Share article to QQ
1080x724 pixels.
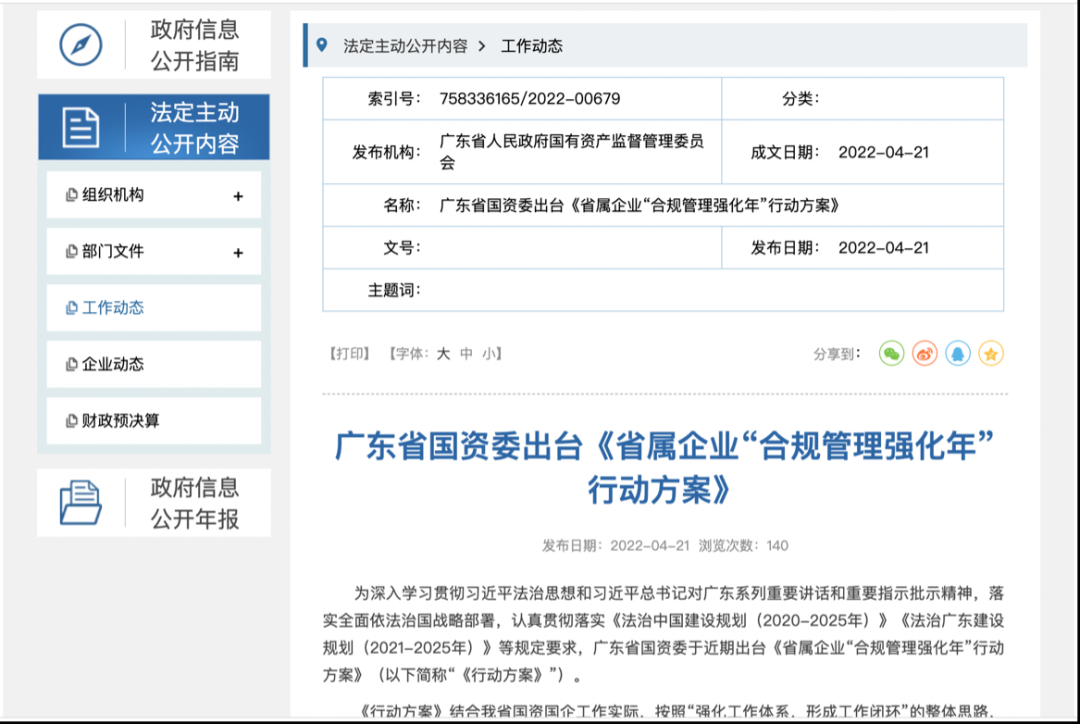(957, 353)
